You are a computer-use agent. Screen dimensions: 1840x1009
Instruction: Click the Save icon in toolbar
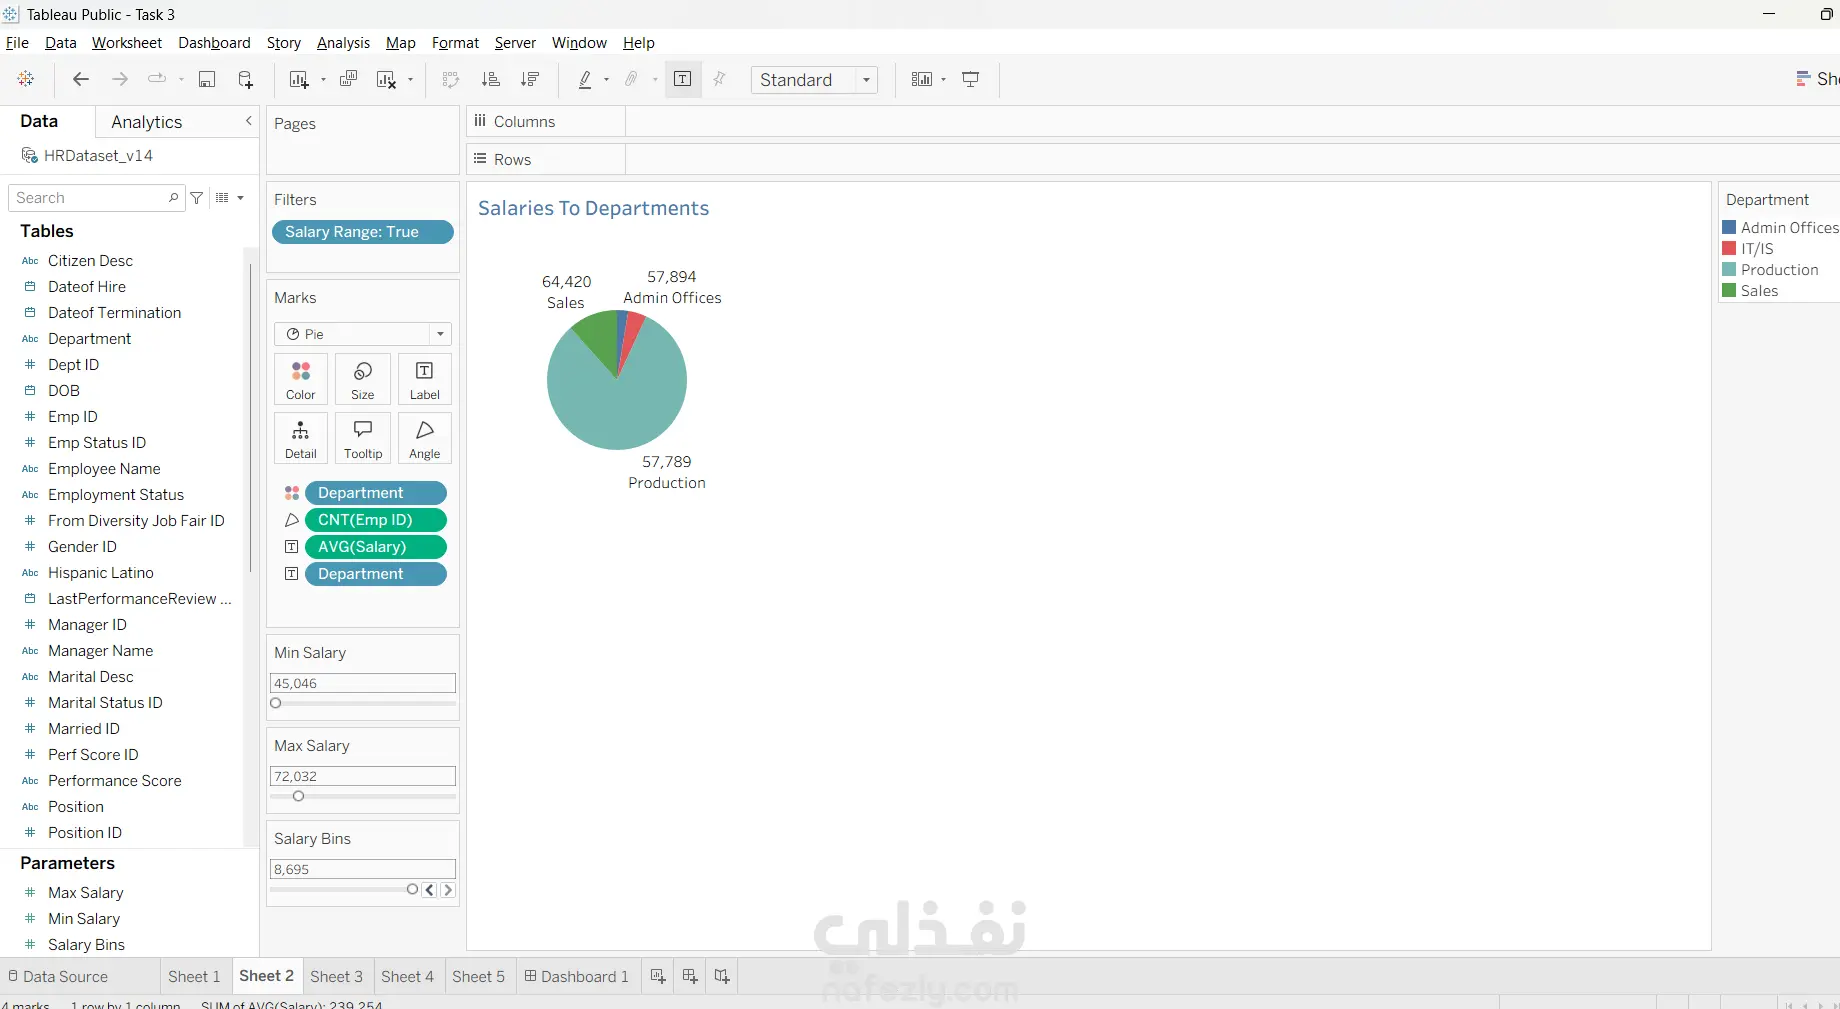pyautogui.click(x=207, y=79)
